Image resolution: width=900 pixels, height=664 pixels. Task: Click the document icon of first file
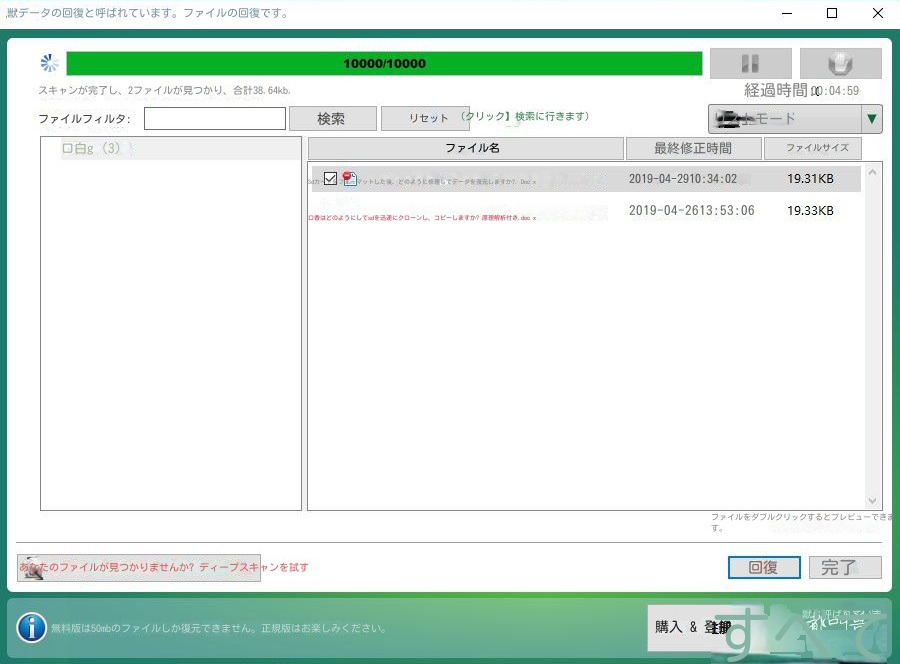coord(349,180)
